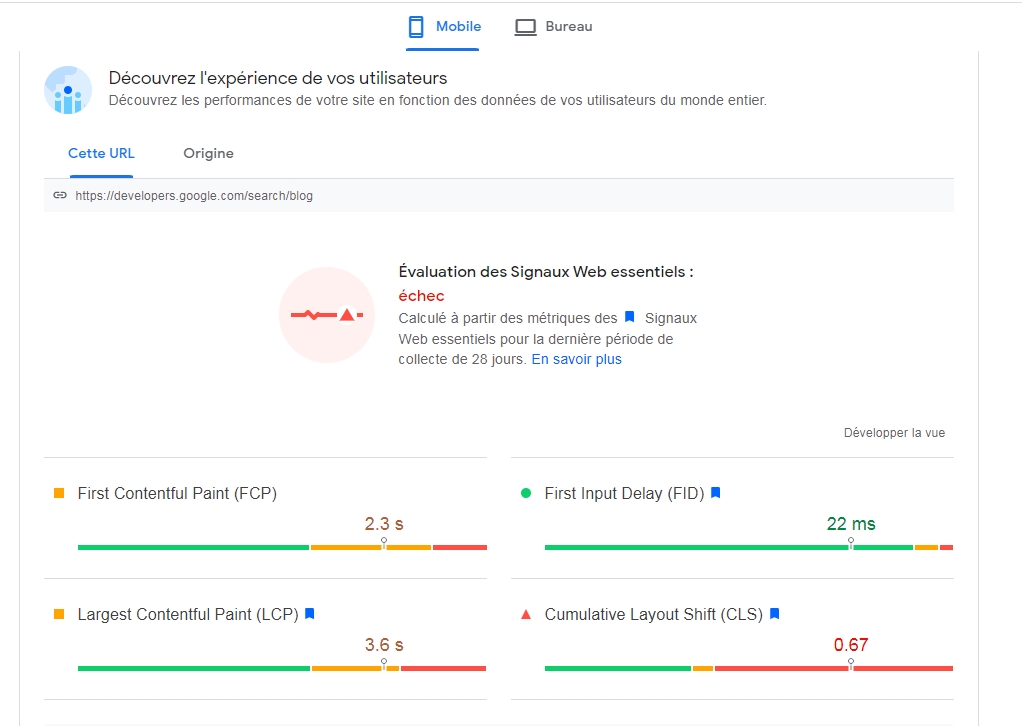Image resolution: width=1022 pixels, height=726 pixels.
Task: Click bookmark icon beside Cumulative Layout Shift
Action: 774,614
